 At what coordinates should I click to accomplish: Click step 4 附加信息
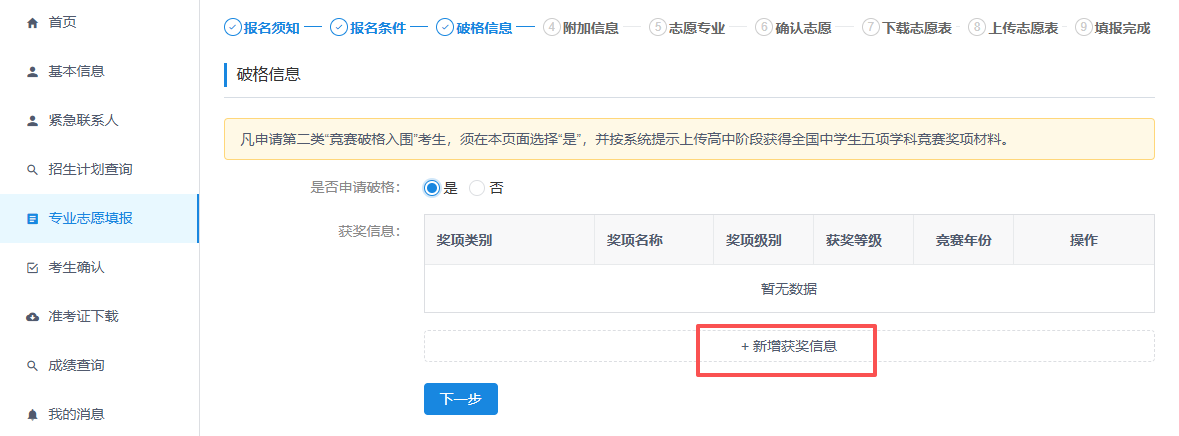tap(581, 28)
